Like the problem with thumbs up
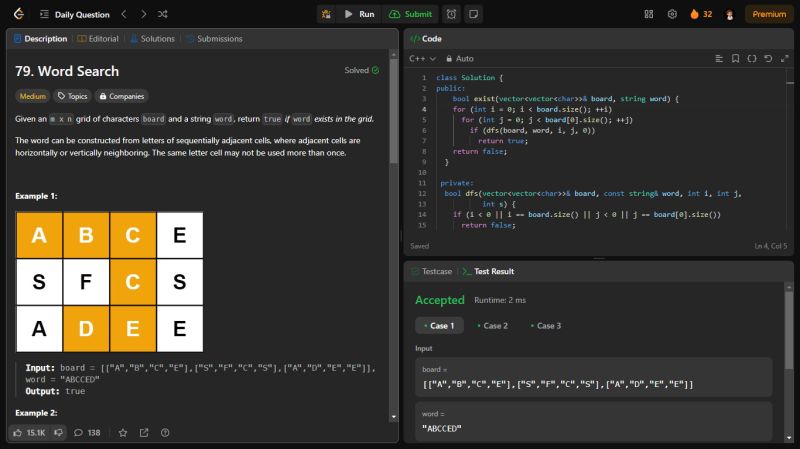 [x=19, y=433]
